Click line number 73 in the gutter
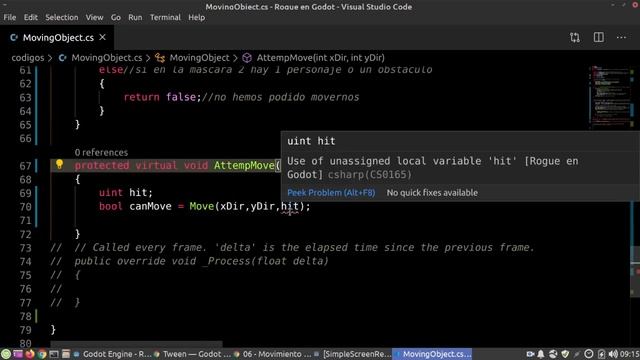The image size is (640, 360). (25, 248)
